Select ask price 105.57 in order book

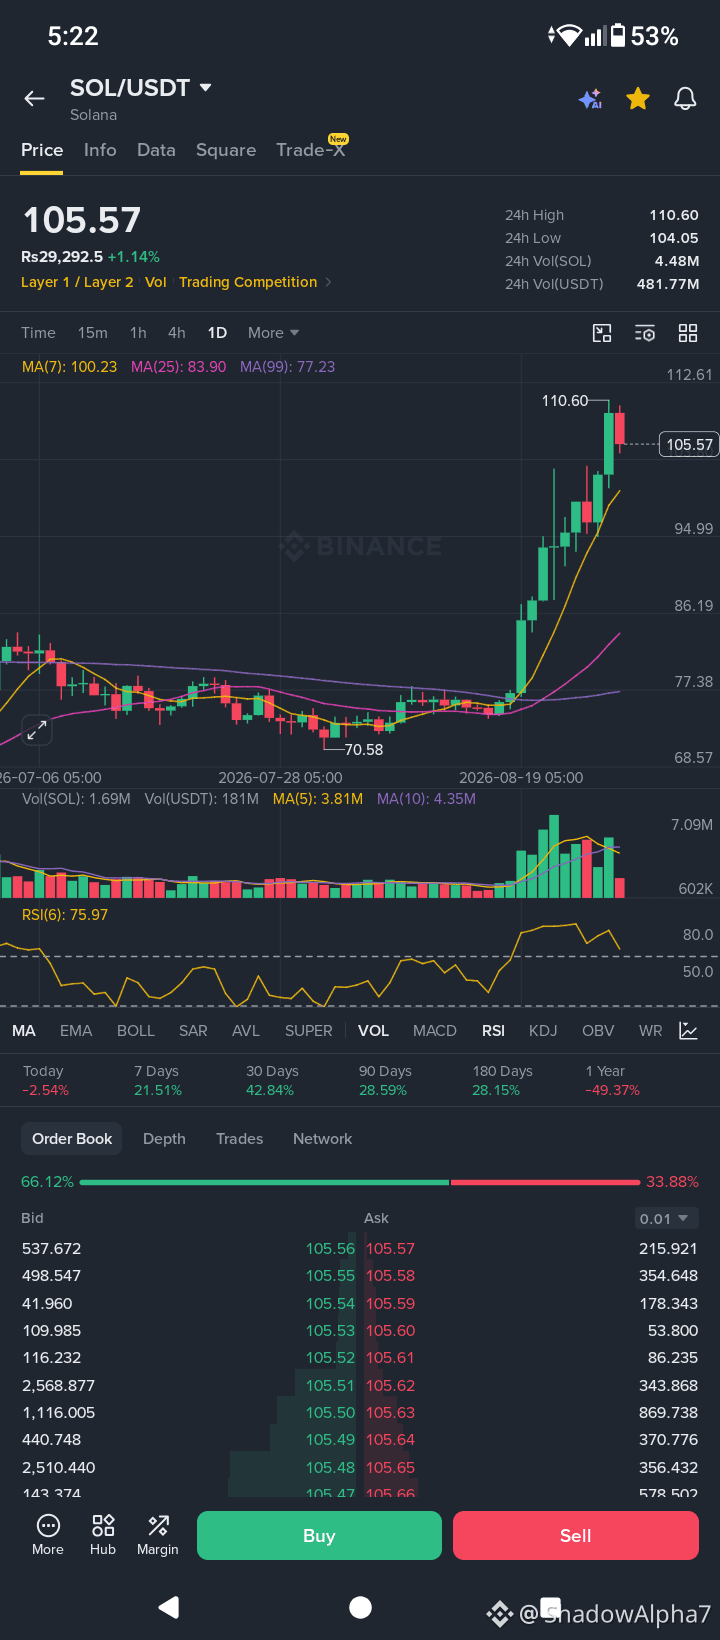[x=390, y=1249]
